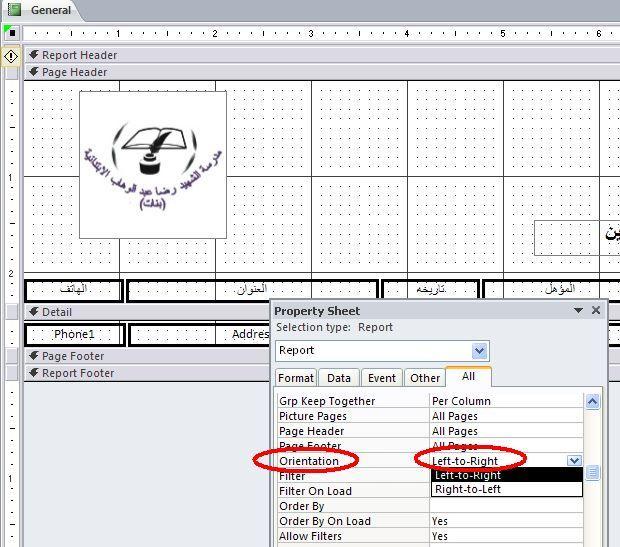Click Page Header property value All Pages
Image resolution: width=620 pixels, height=547 pixels.
(506, 431)
